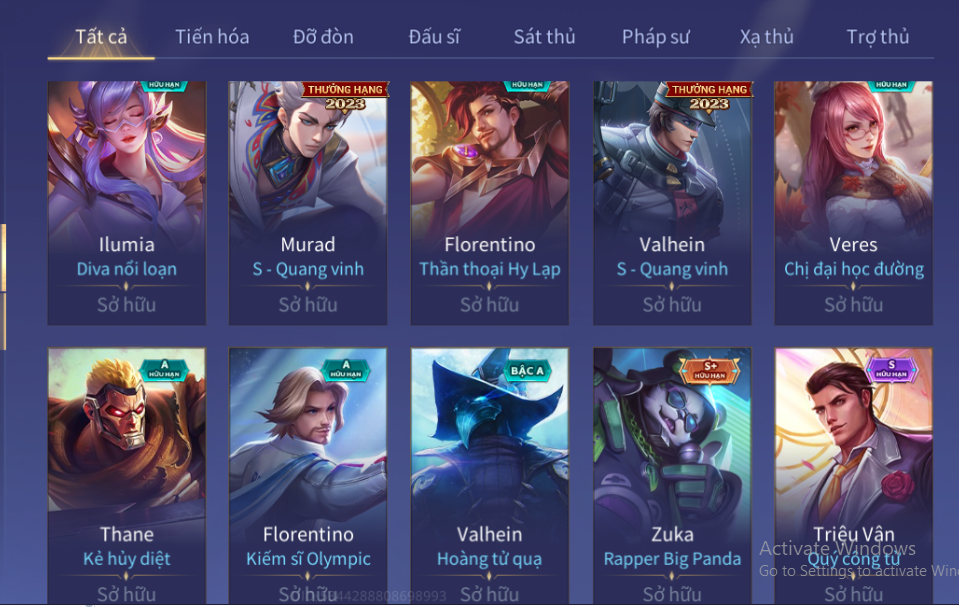Select Veres Chị đại học đường skin
The height and width of the screenshot is (607, 959).
[x=853, y=203]
